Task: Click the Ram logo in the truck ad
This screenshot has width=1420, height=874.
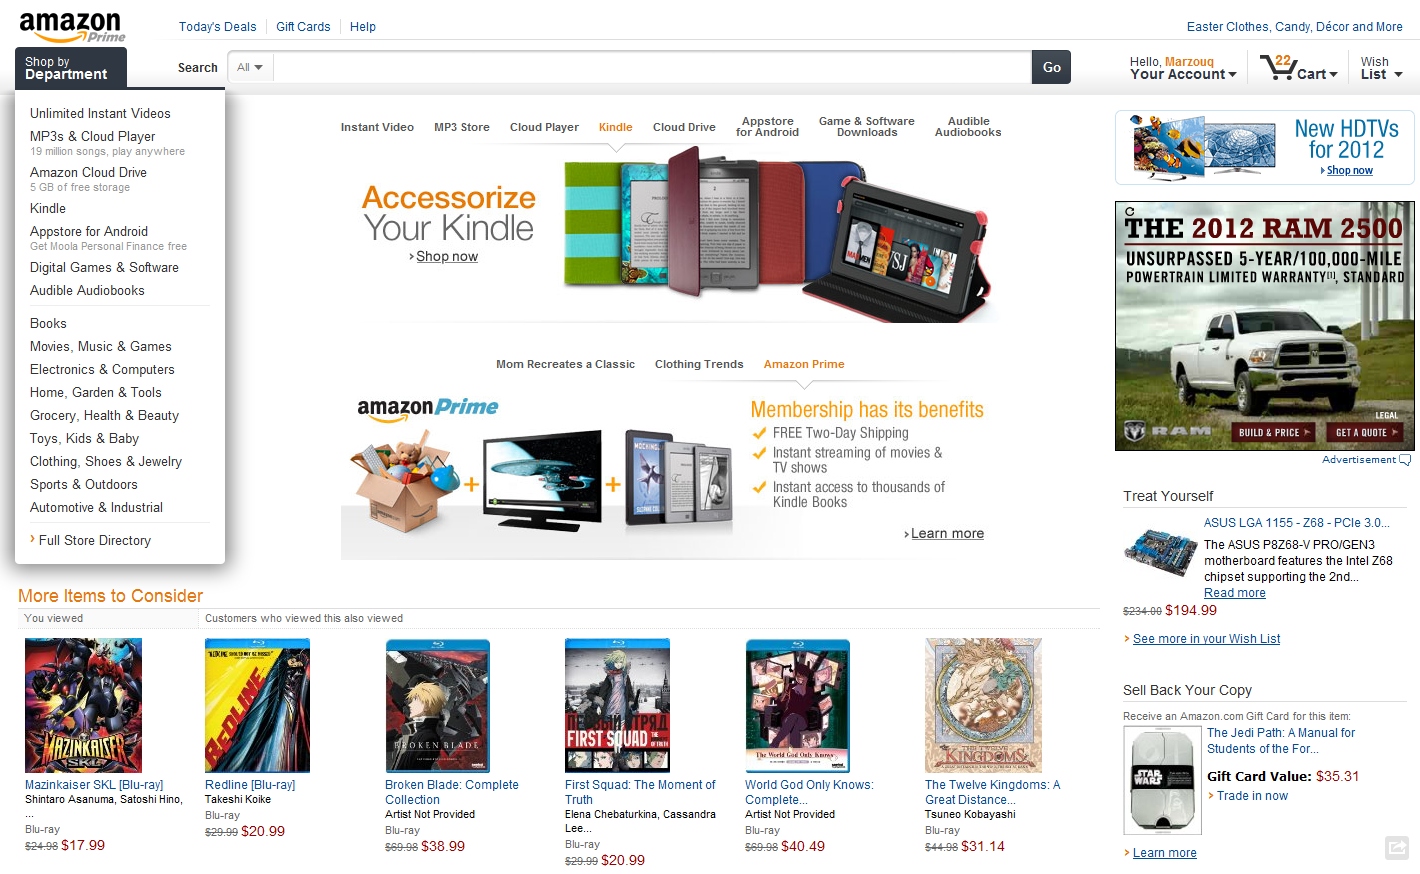Action: pos(1167,432)
